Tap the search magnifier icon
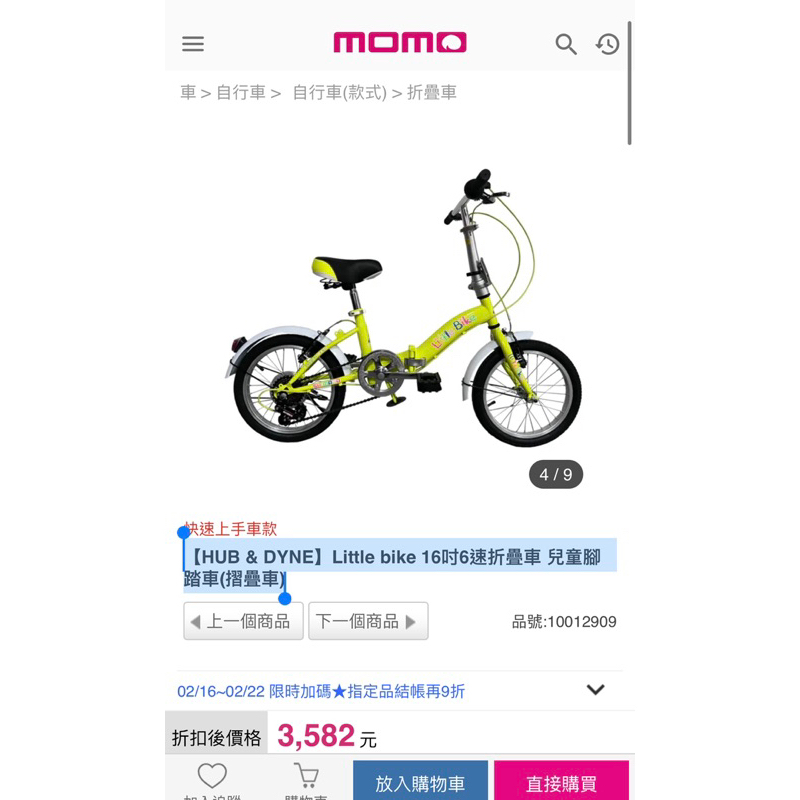The width and height of the screenshot is (800, 800). pyautogui.click(x=566, y=44)
